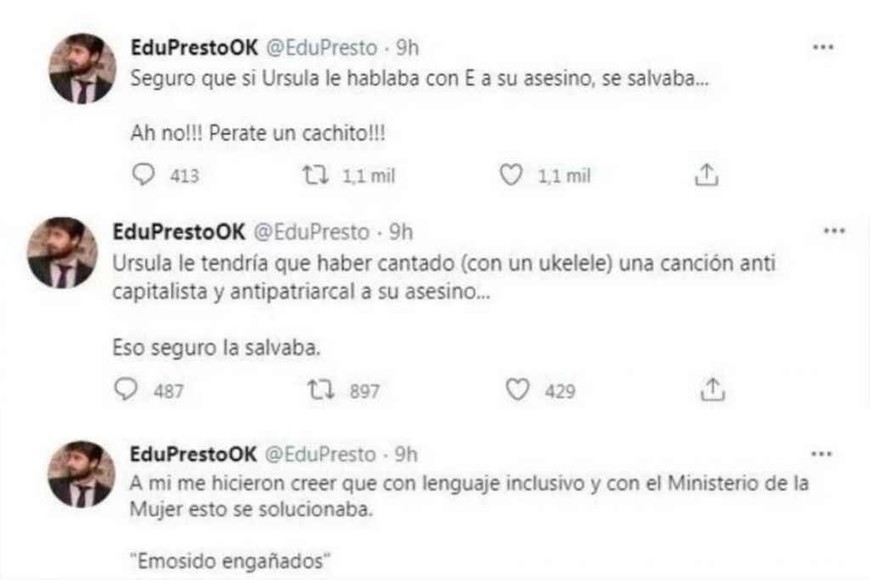870x580 pixels.
Task: Open EduPrestoOK name on third tweet
Action: [x=193, y=455]
